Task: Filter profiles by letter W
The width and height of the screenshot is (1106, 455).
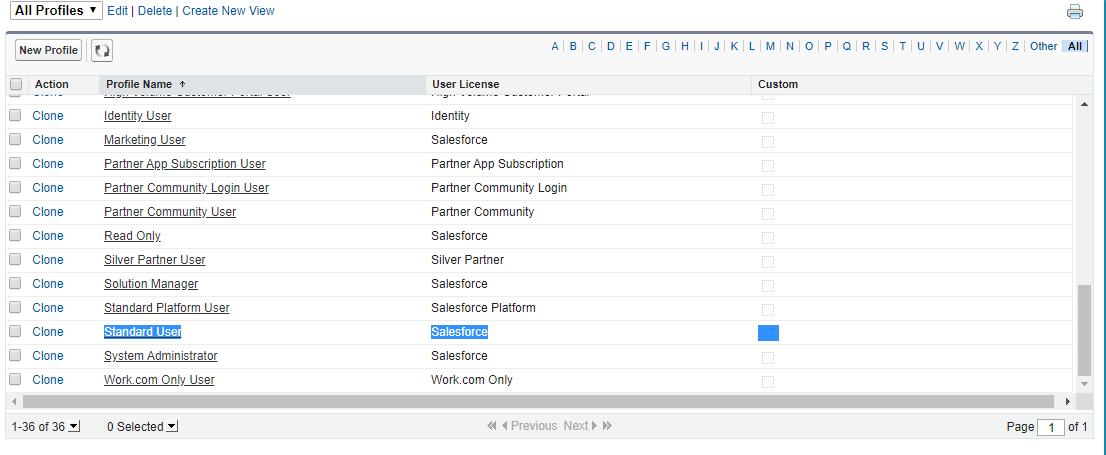Action: (959, 46)
